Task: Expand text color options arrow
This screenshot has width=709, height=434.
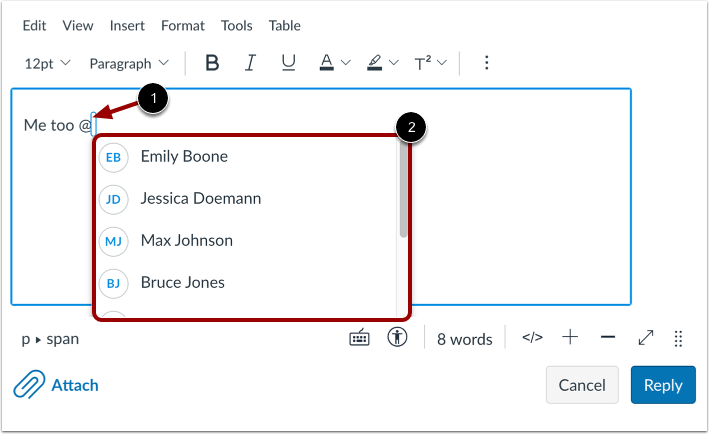Action: click(345, 62)
